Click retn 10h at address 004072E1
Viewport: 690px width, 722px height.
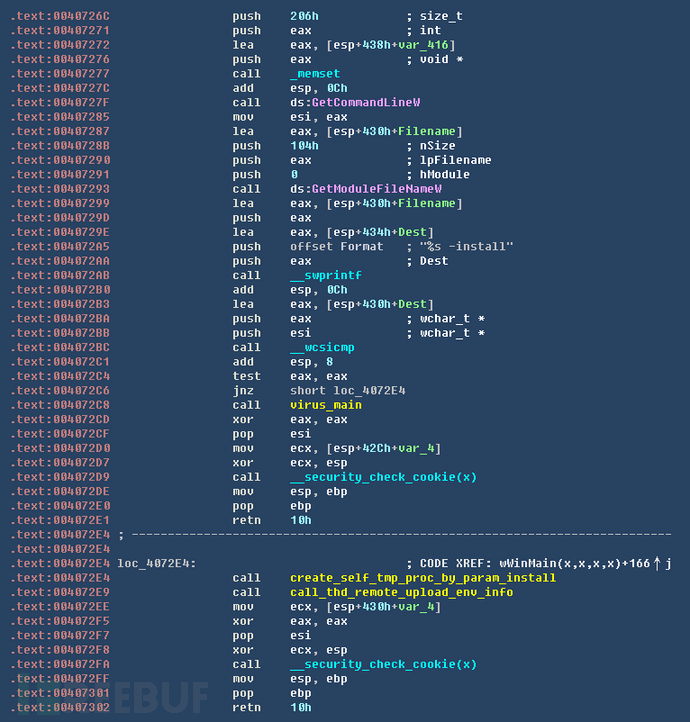[x=272, y=520]
